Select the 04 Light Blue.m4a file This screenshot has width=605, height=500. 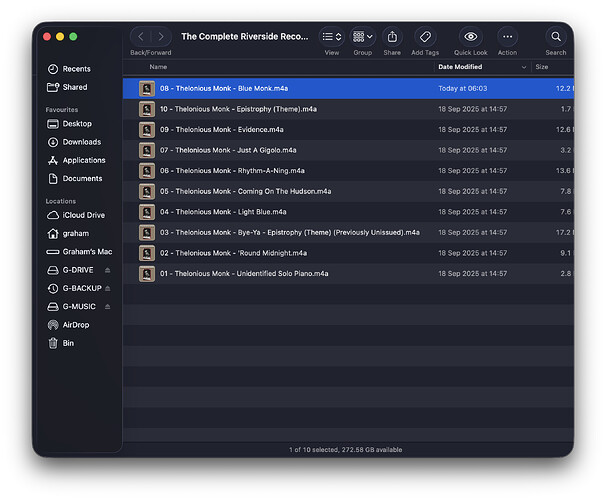coord(348,212)
